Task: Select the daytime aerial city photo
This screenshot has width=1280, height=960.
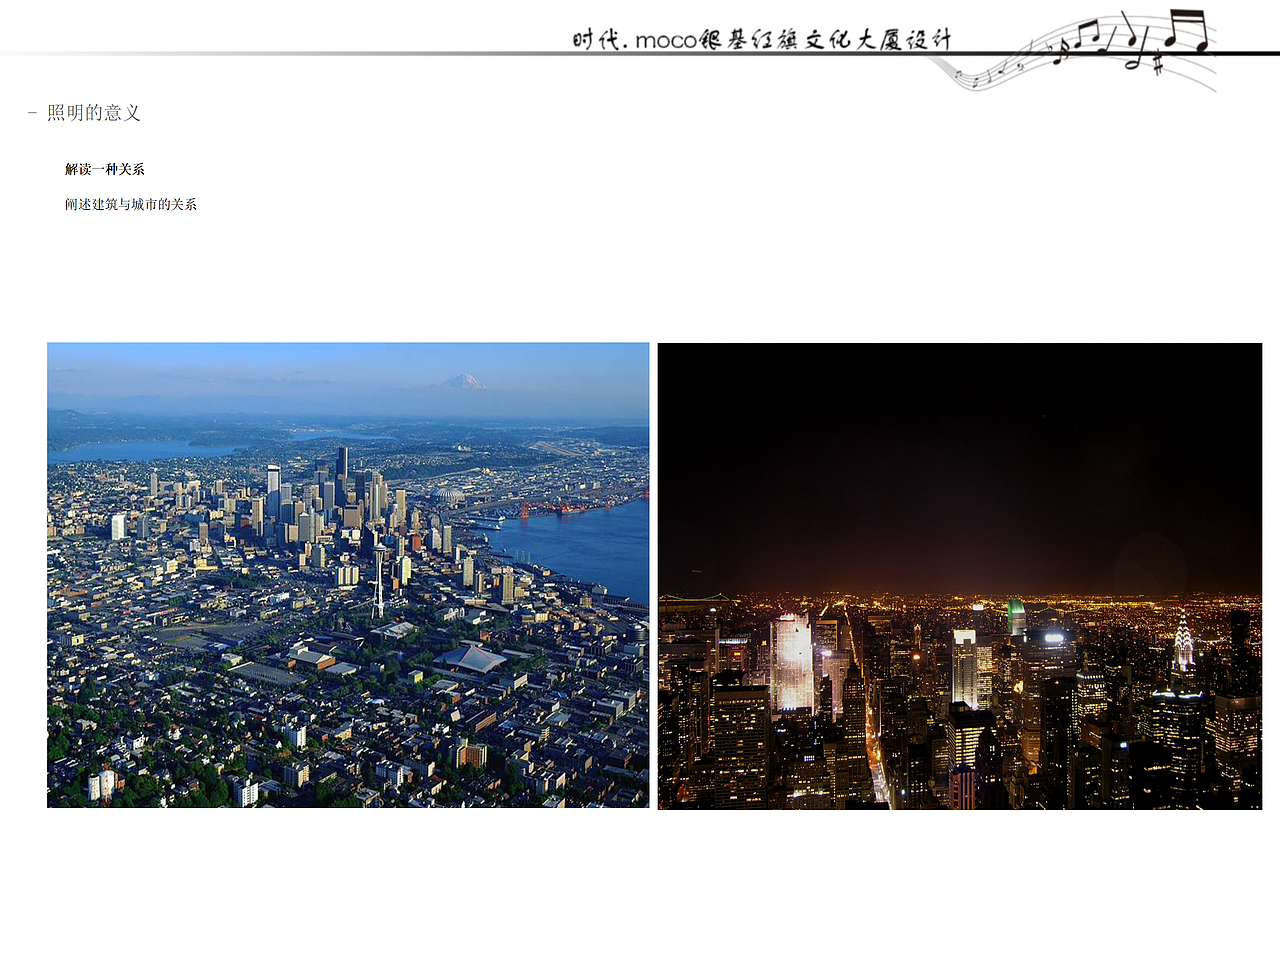Action: point(348,575)
